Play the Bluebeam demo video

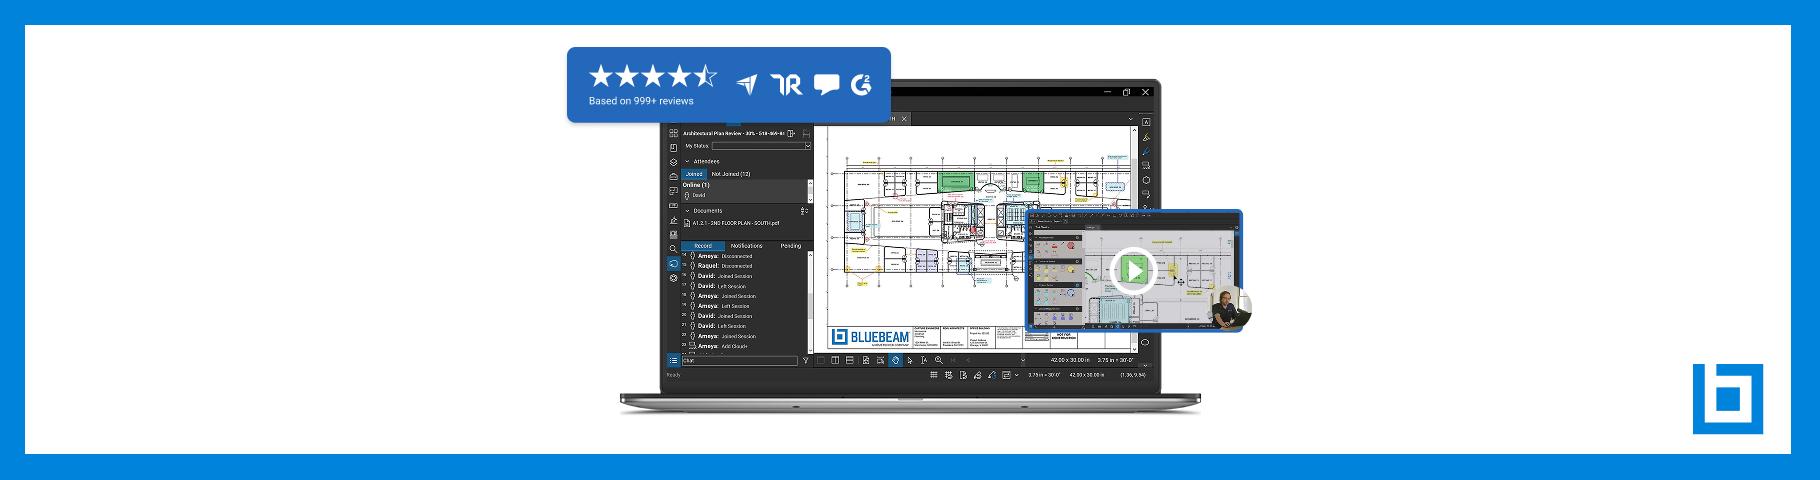pos(1133,270)
